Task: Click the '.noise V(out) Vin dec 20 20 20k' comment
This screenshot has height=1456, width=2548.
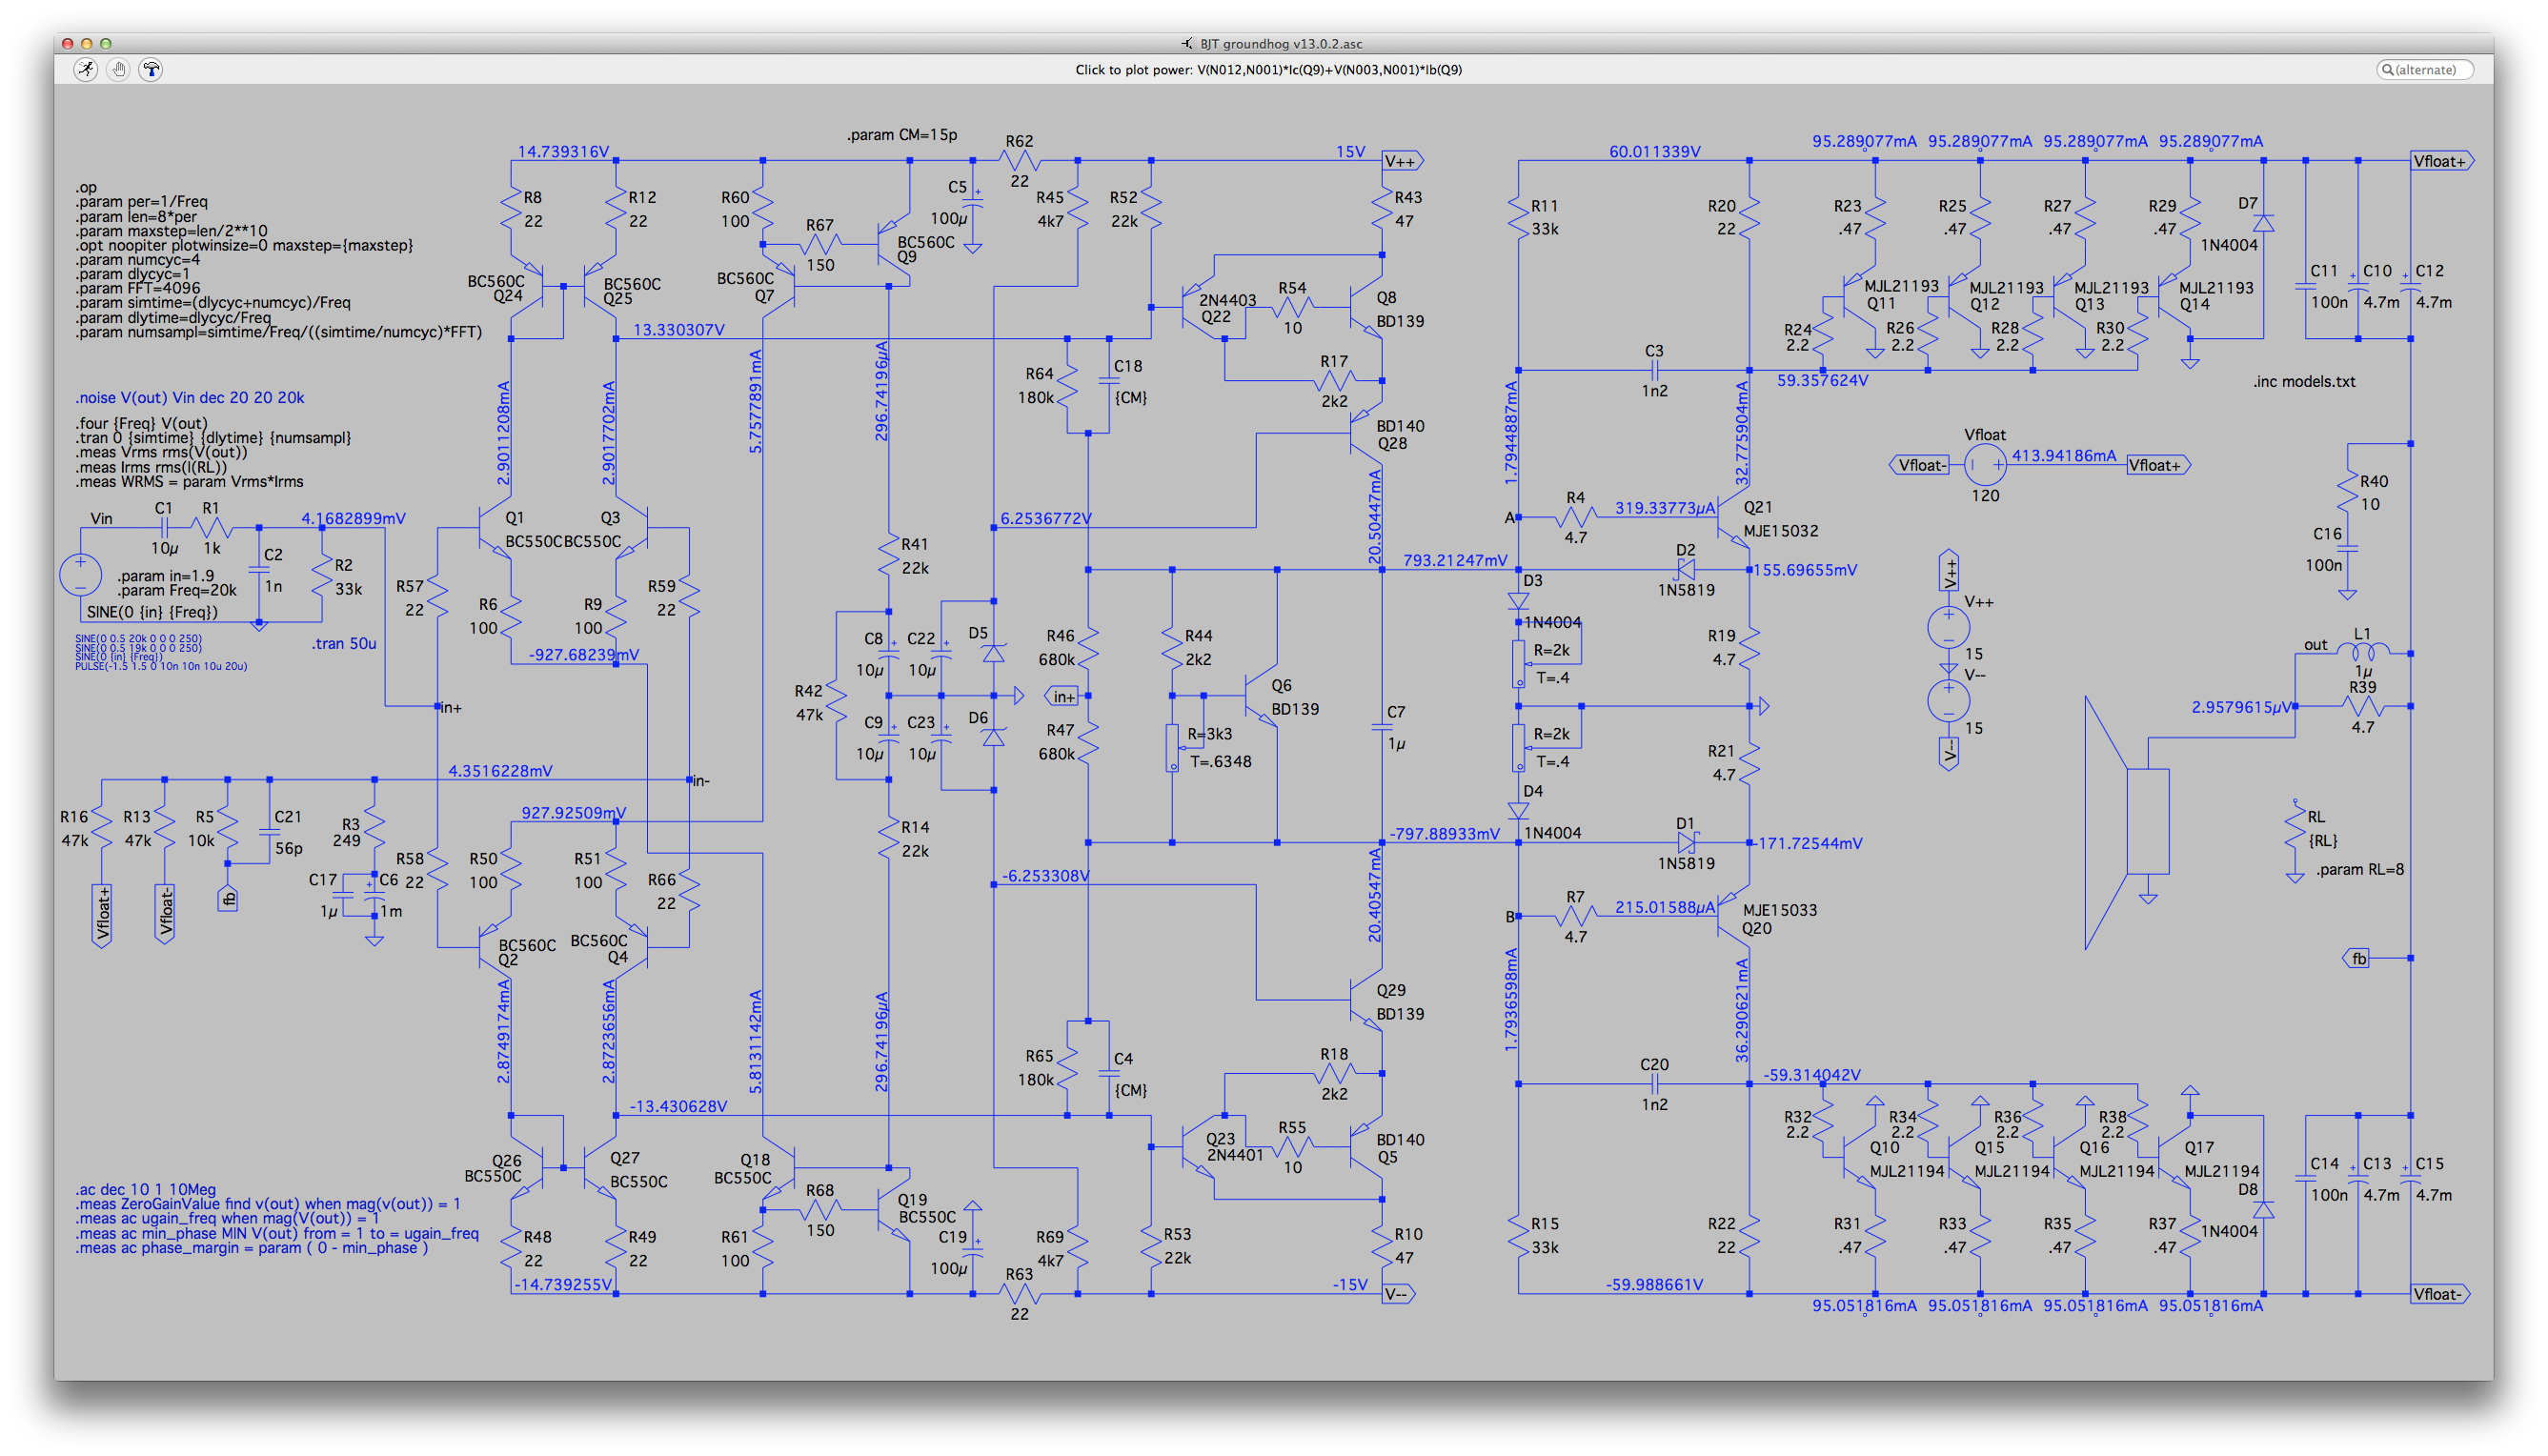Action: point(190,397)
